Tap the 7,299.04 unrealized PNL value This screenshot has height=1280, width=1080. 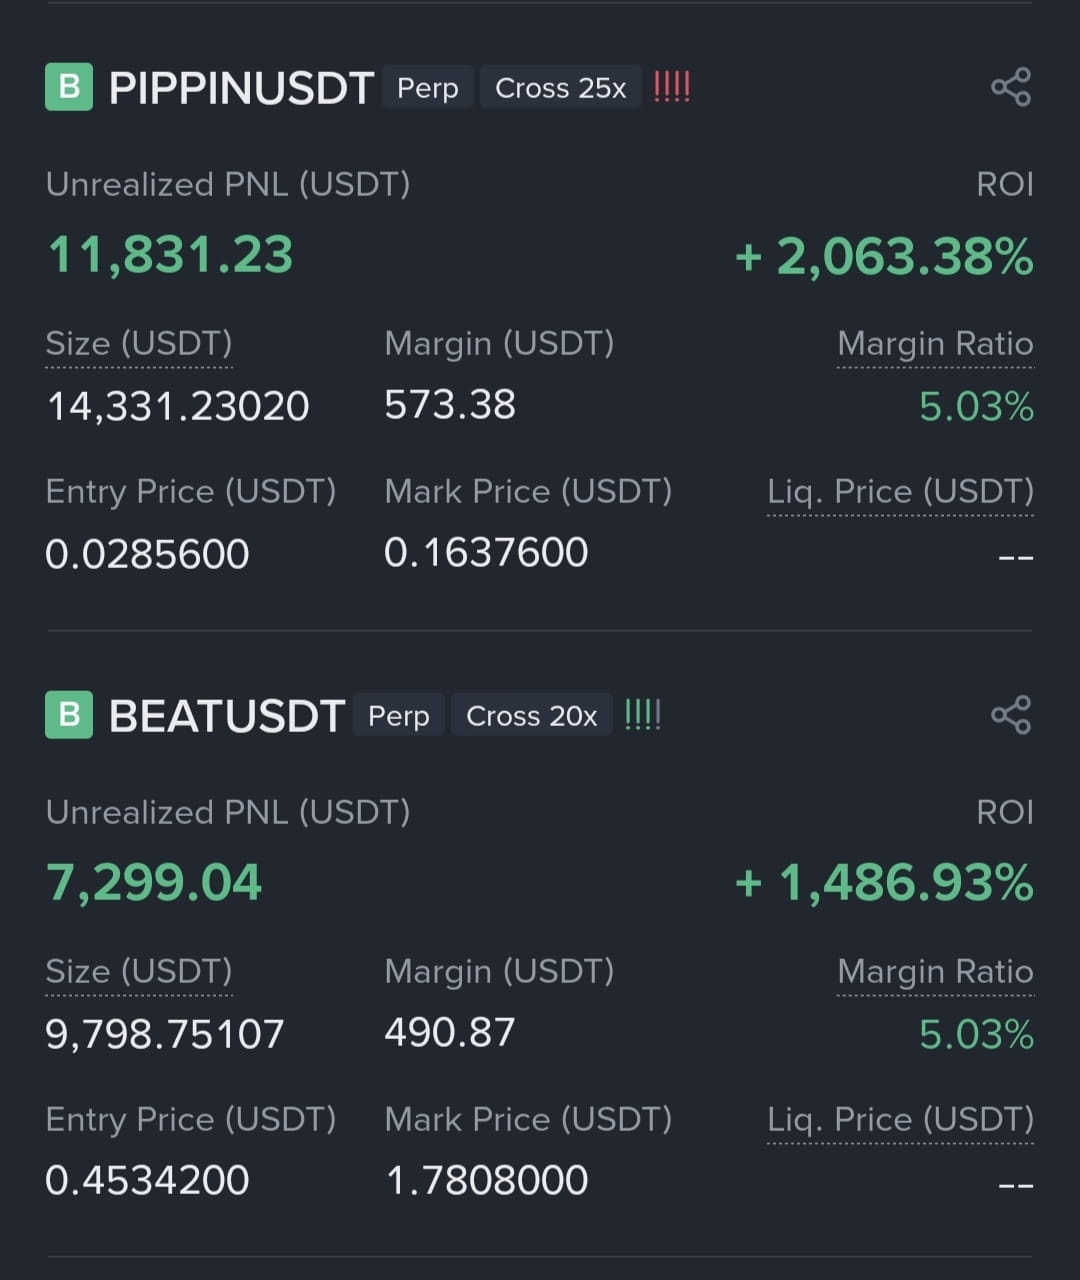pyautogui.click(x=154, y=883)
